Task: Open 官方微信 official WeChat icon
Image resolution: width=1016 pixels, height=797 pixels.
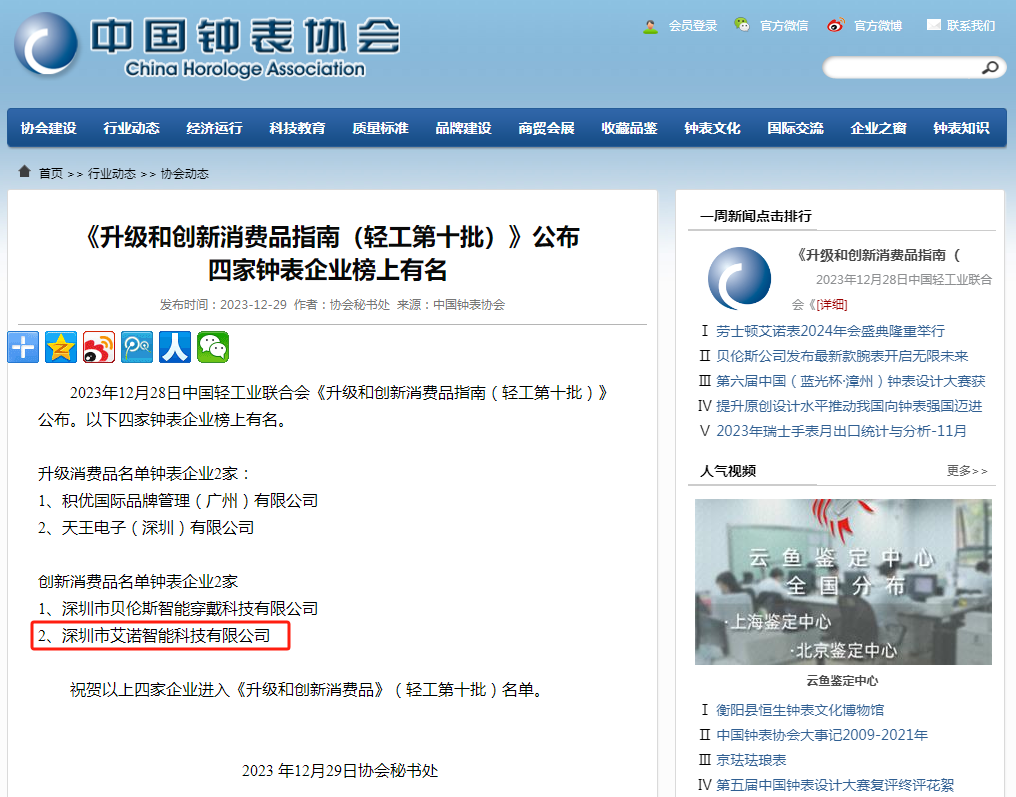Action: coord(742,25)
